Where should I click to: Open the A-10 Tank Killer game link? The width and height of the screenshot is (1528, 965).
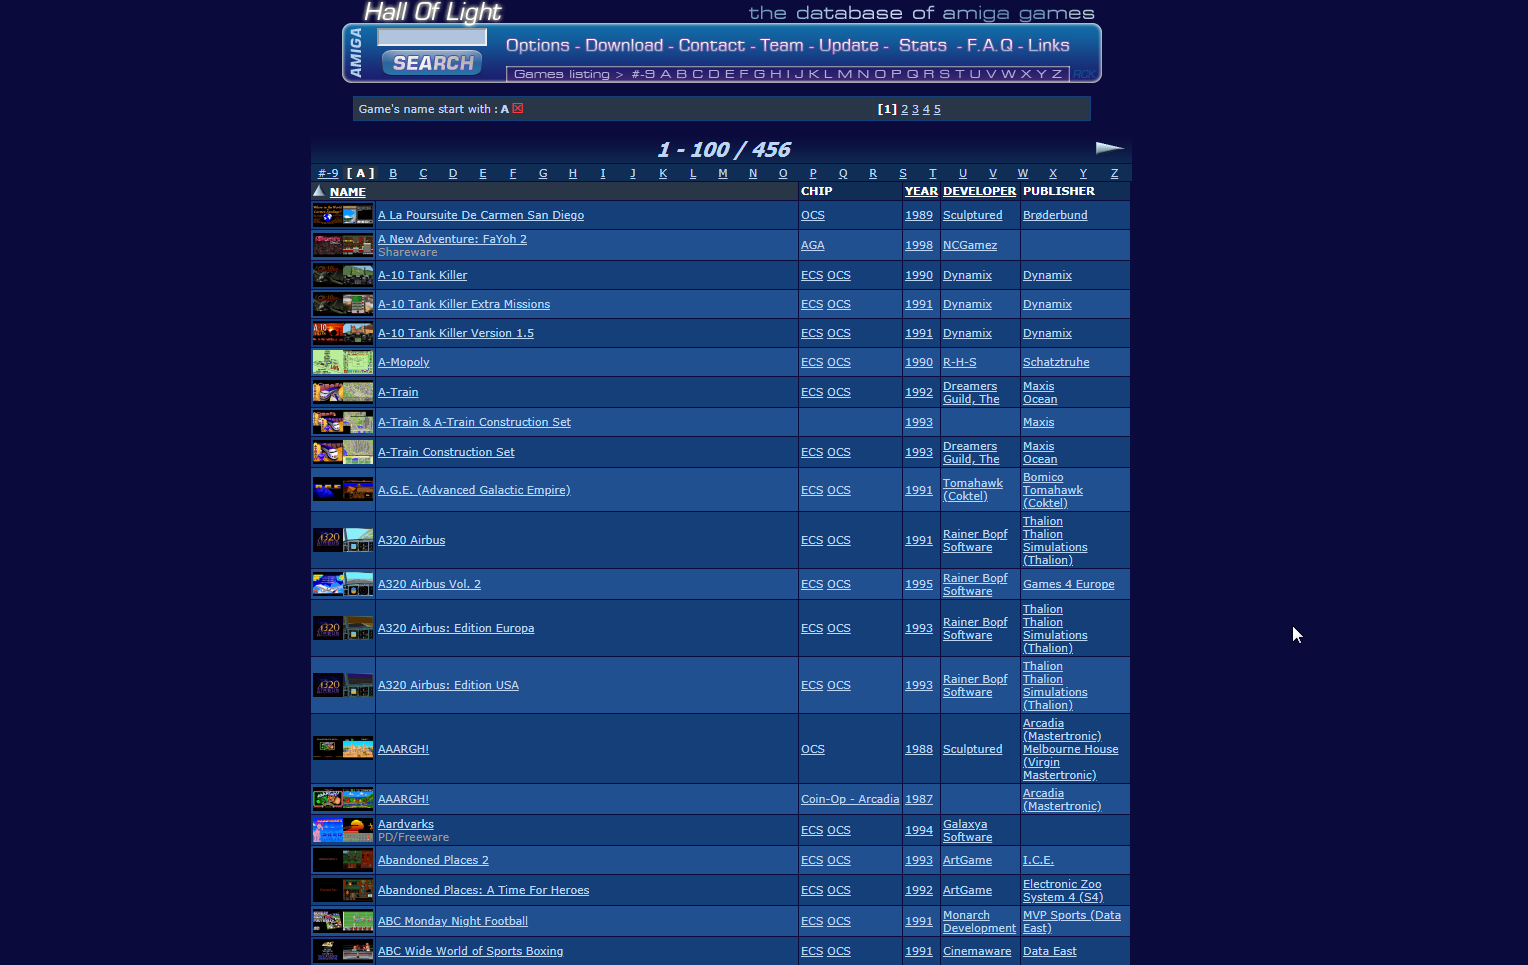tap(422, 275)
